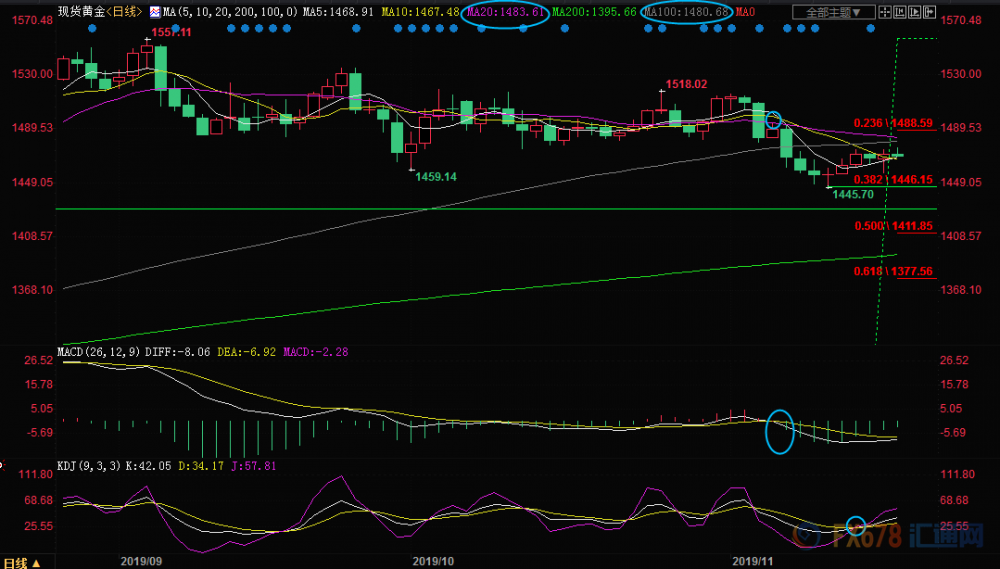Click the D:34.17 value
The width and height of the screenshot is (1000, 569).
(x=203, y=466)
